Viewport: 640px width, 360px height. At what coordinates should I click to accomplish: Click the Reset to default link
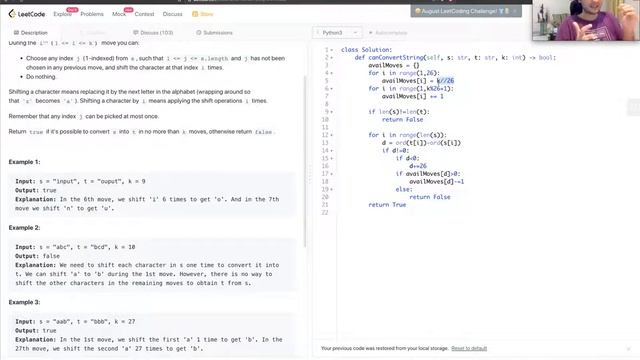click(x=469, y=349)
